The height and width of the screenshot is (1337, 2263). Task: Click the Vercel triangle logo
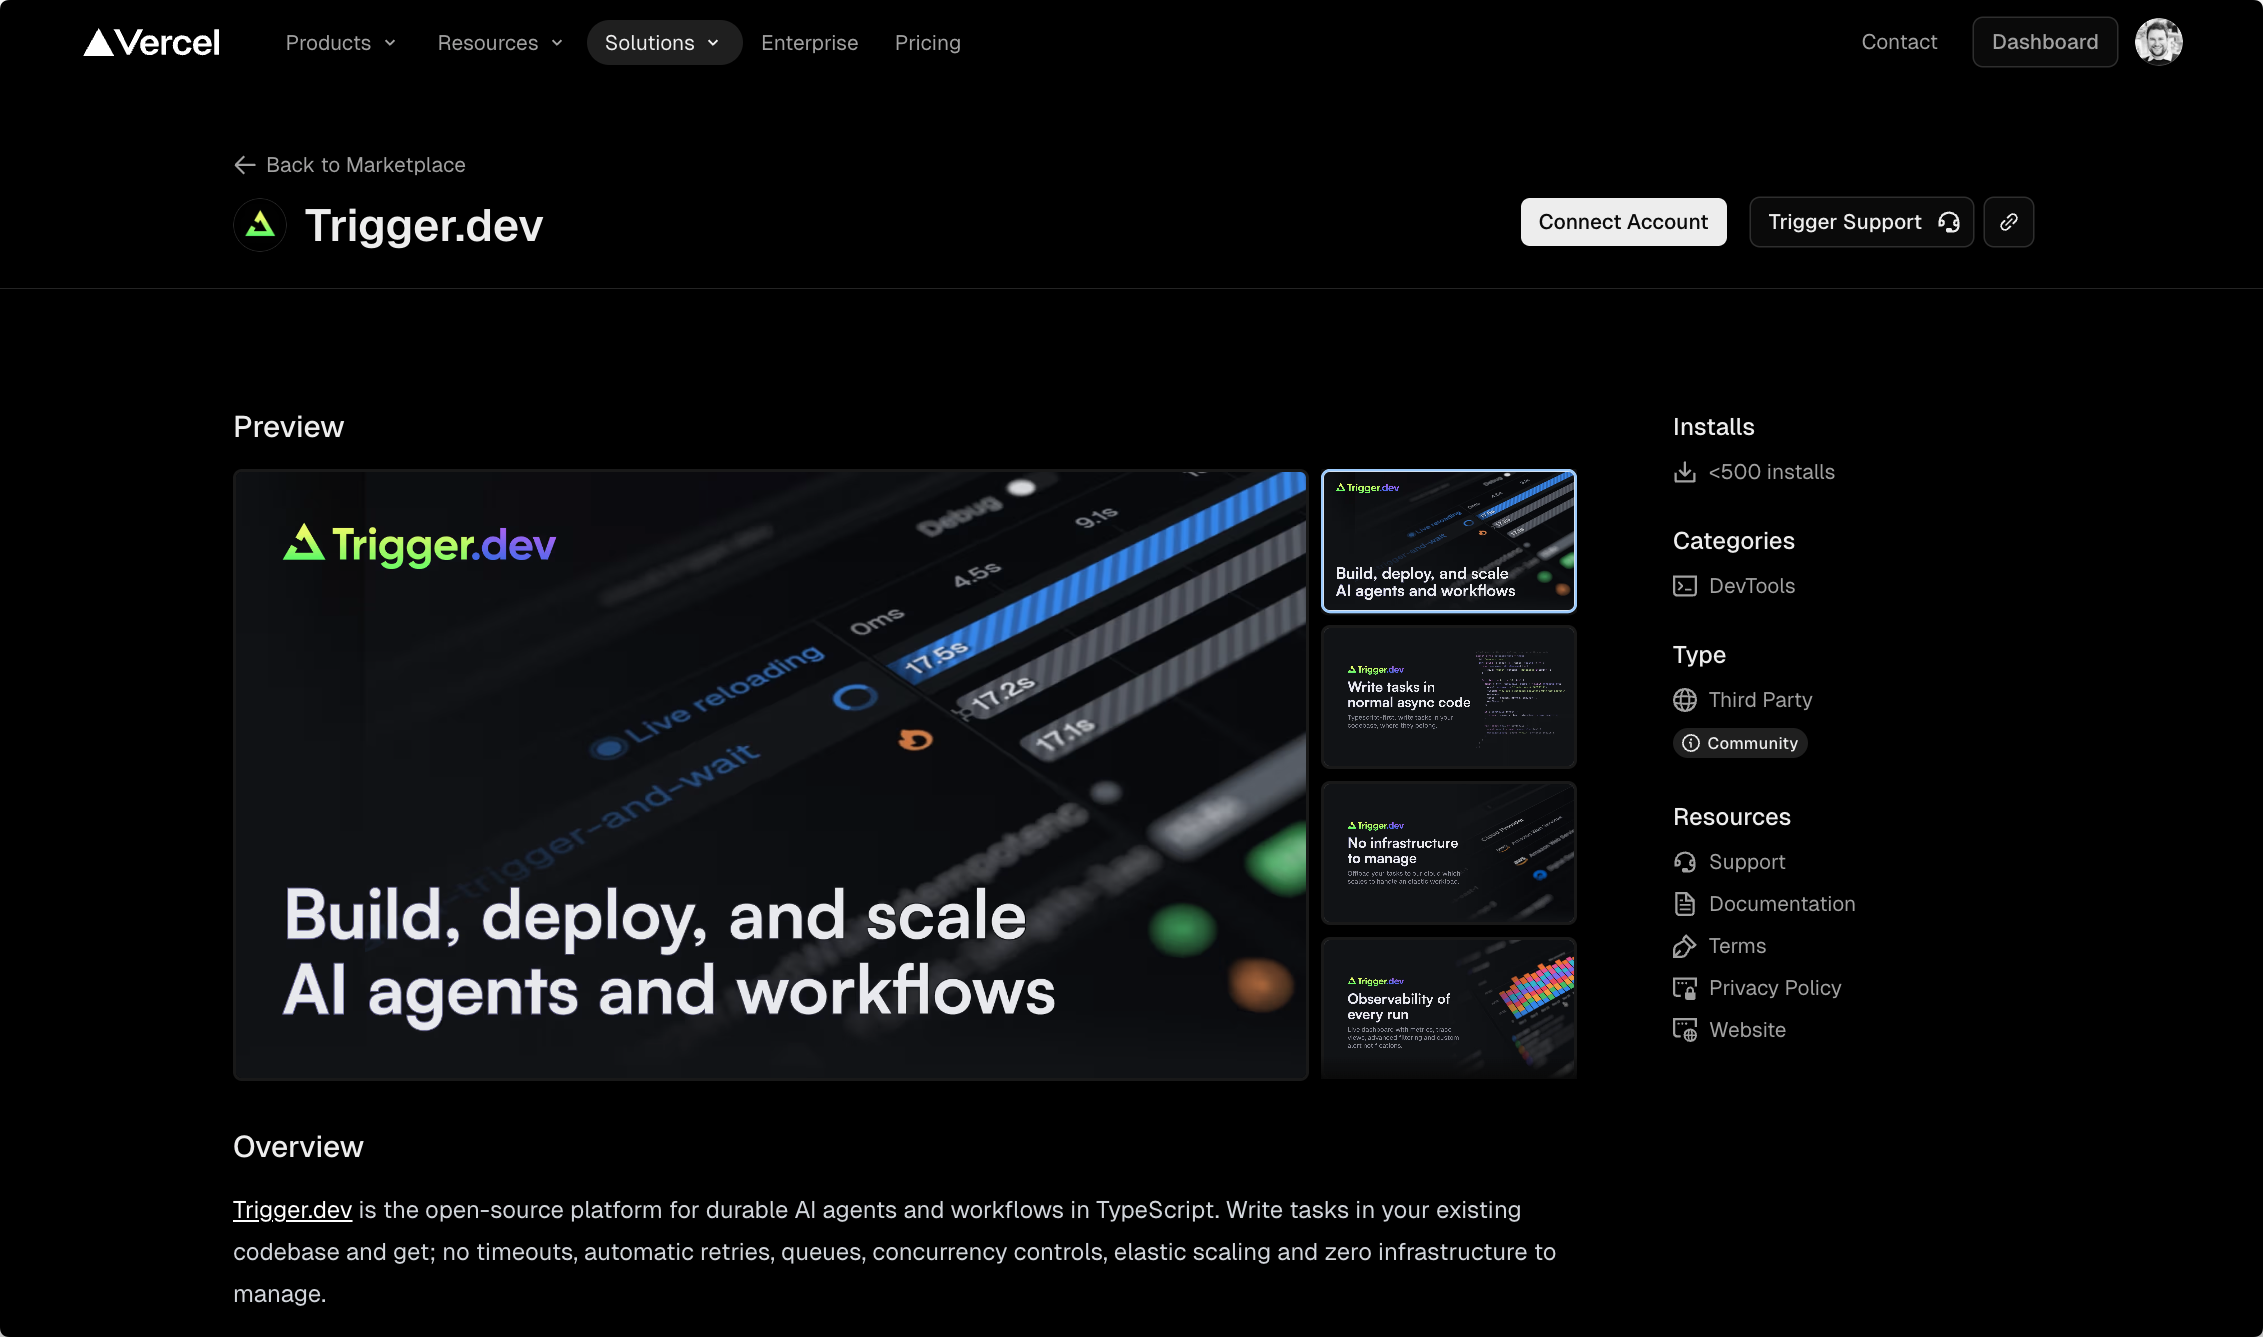pyautogui.click(x=99, y=42)
